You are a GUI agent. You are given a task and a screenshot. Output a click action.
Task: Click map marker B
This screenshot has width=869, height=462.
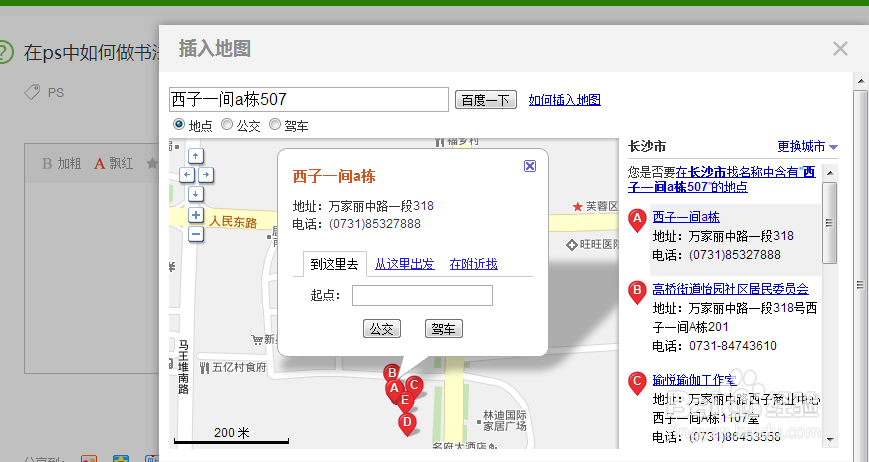[392, 374]
